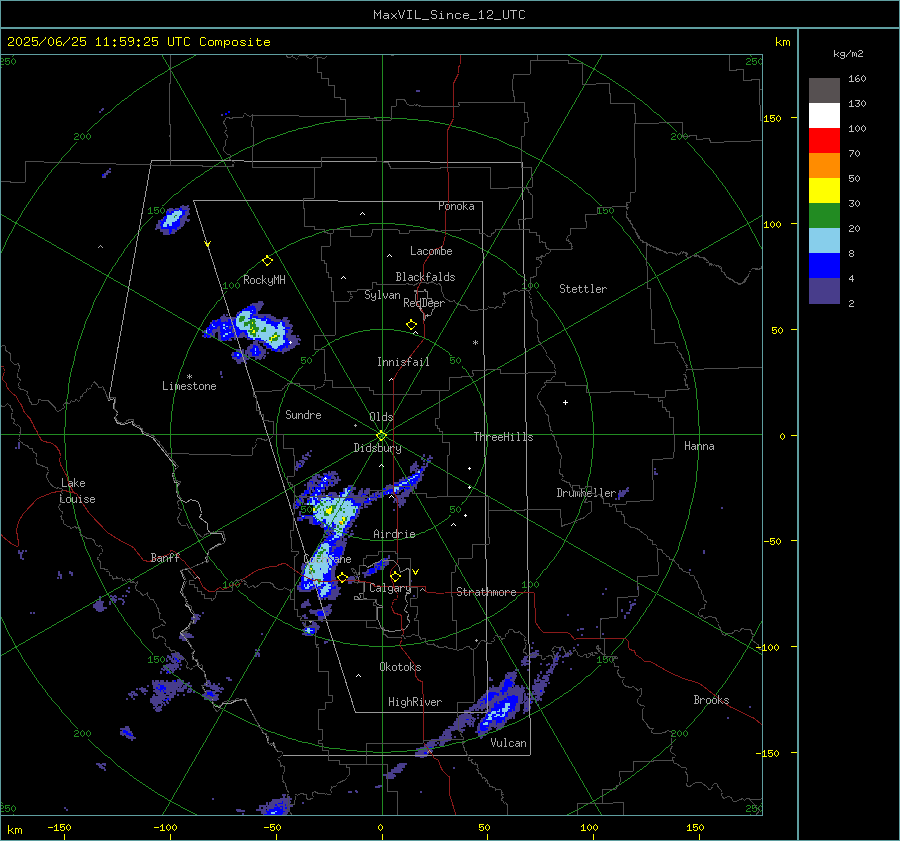
Task: Click the Banff label
Action: [165, 557]
